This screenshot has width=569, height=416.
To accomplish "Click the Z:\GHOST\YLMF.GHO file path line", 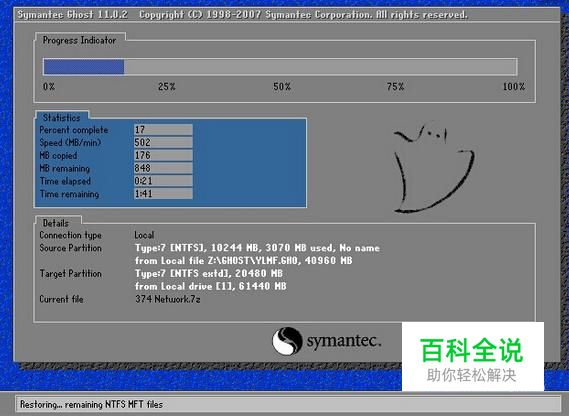I will click(243, 261).
